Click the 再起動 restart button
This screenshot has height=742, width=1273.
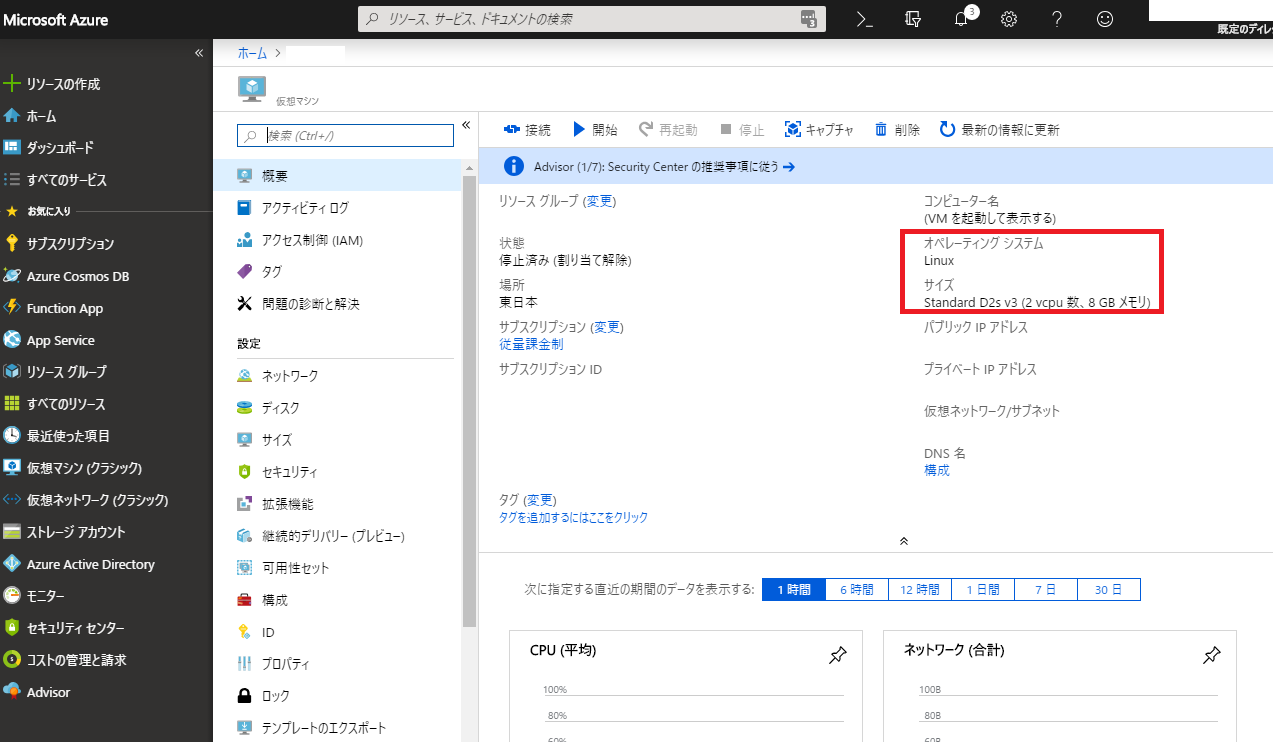tap(669, 130)
